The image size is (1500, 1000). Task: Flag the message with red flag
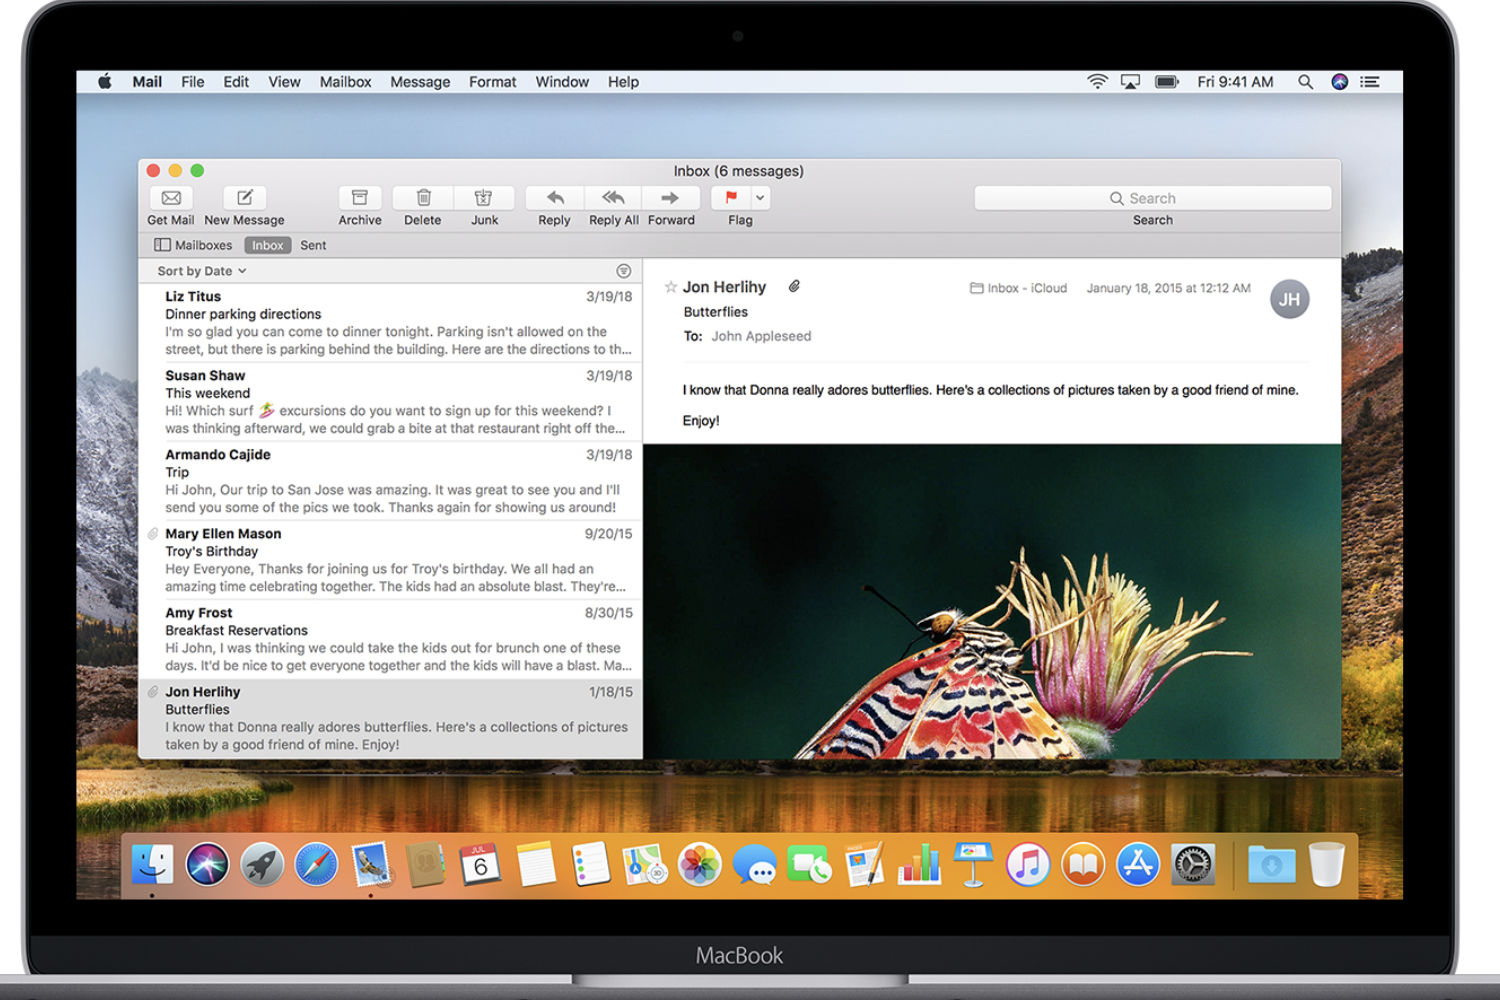coord(731,198)
